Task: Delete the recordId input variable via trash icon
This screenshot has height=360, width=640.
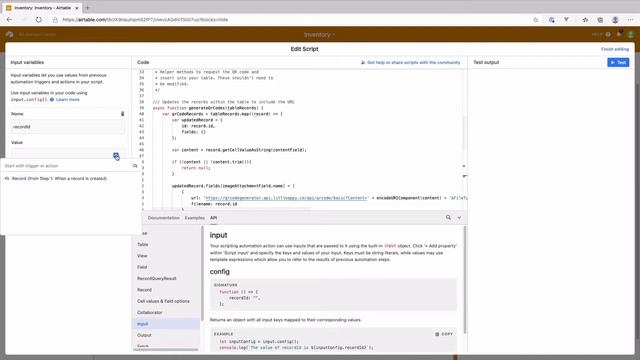Action: [x=122, y=114]
